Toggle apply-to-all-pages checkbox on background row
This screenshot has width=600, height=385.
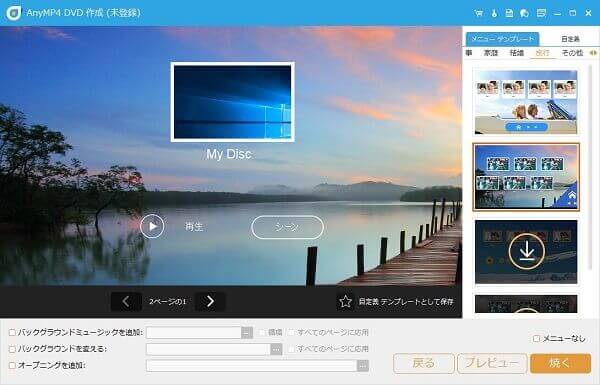[292, 349]
